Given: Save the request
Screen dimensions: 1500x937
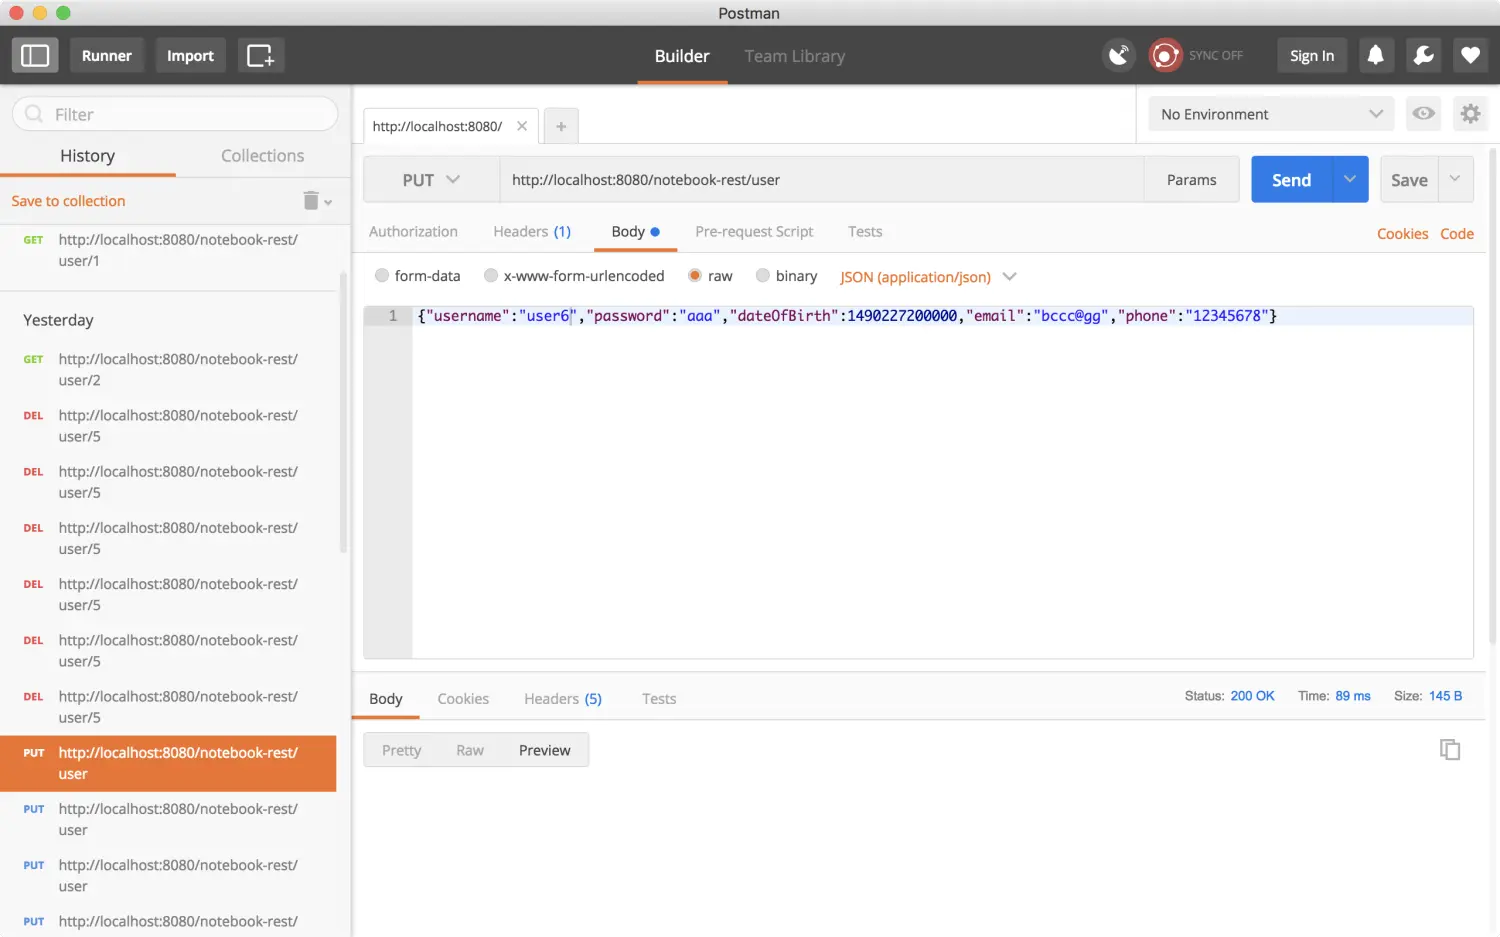Looking at the screenshot, I should pyautogui.click(x=1409, y=179).
